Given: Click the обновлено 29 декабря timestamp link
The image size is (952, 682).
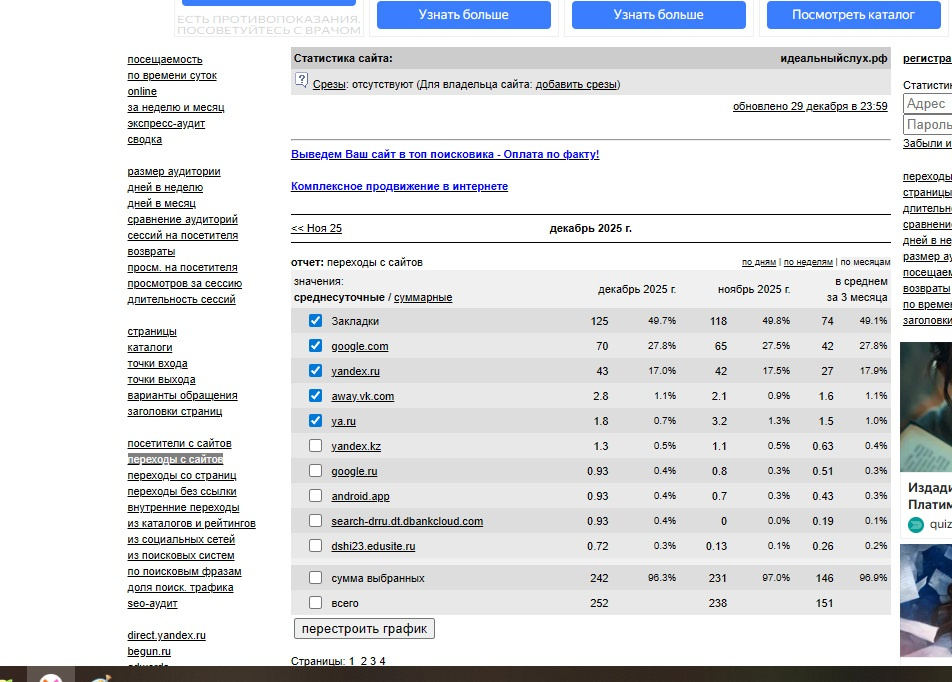Looking at the screenshot, I should coord(810,106).
